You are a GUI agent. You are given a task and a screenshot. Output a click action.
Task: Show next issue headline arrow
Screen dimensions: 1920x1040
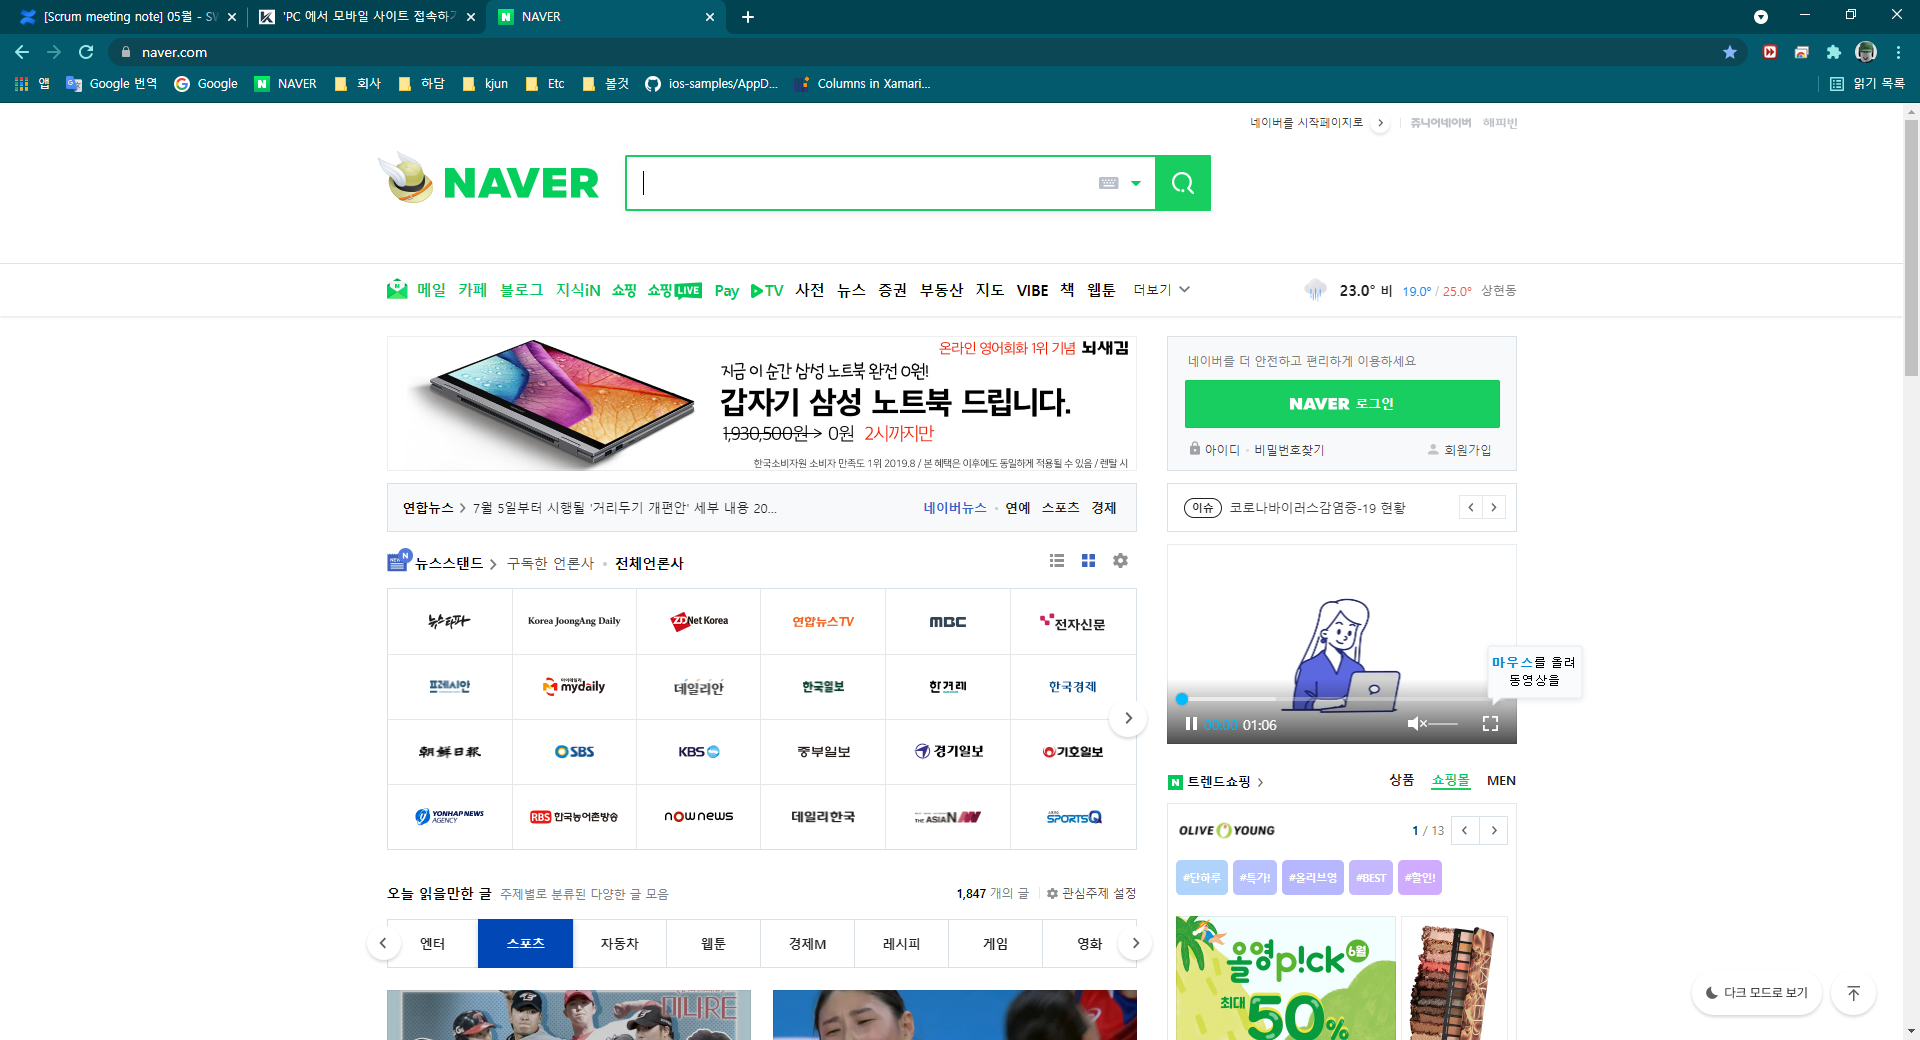[x=1494, y=508]
